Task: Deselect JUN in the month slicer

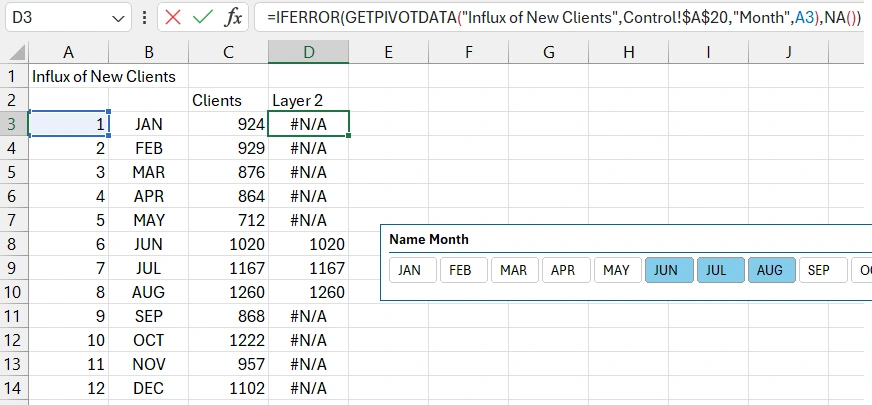Action: tap(667, 270)
